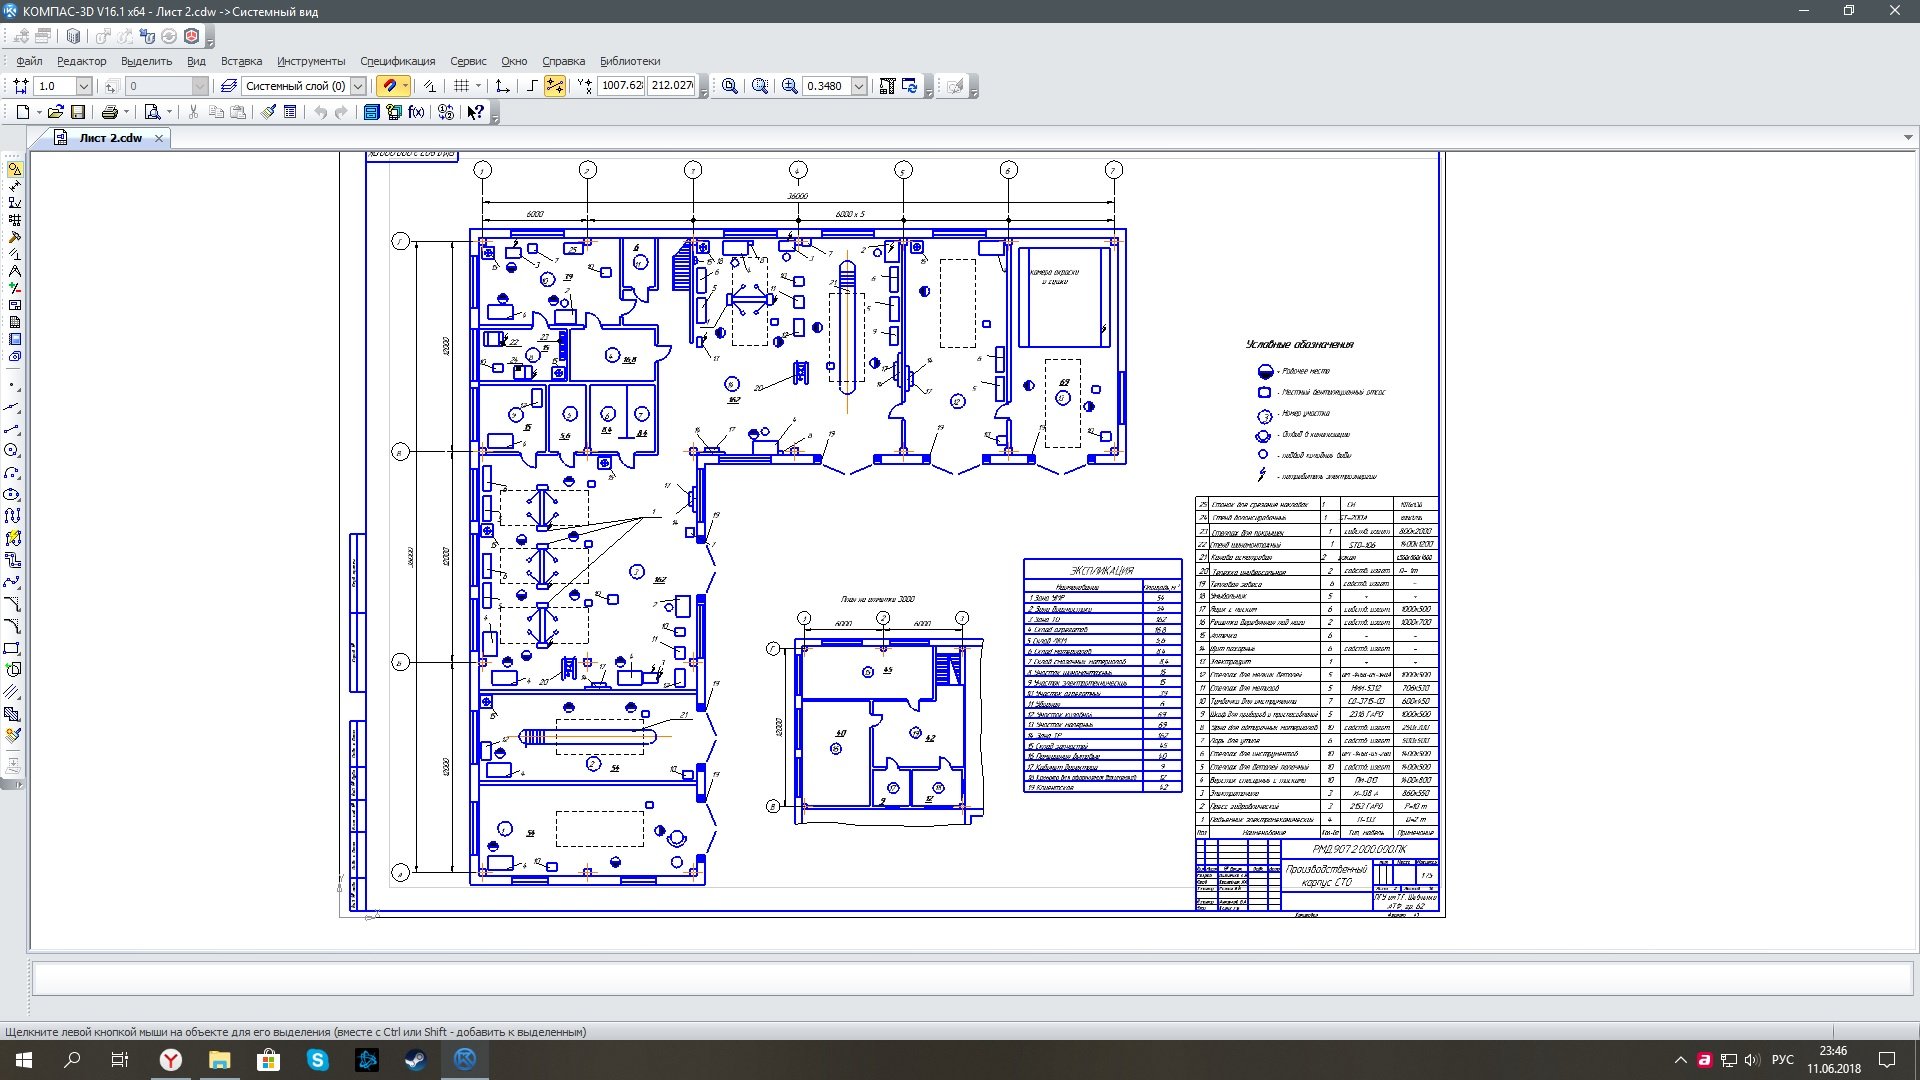Open the Variables f(x) panel icon
The width and height of the screenshot is (1920, 1080).
[417, 112]
